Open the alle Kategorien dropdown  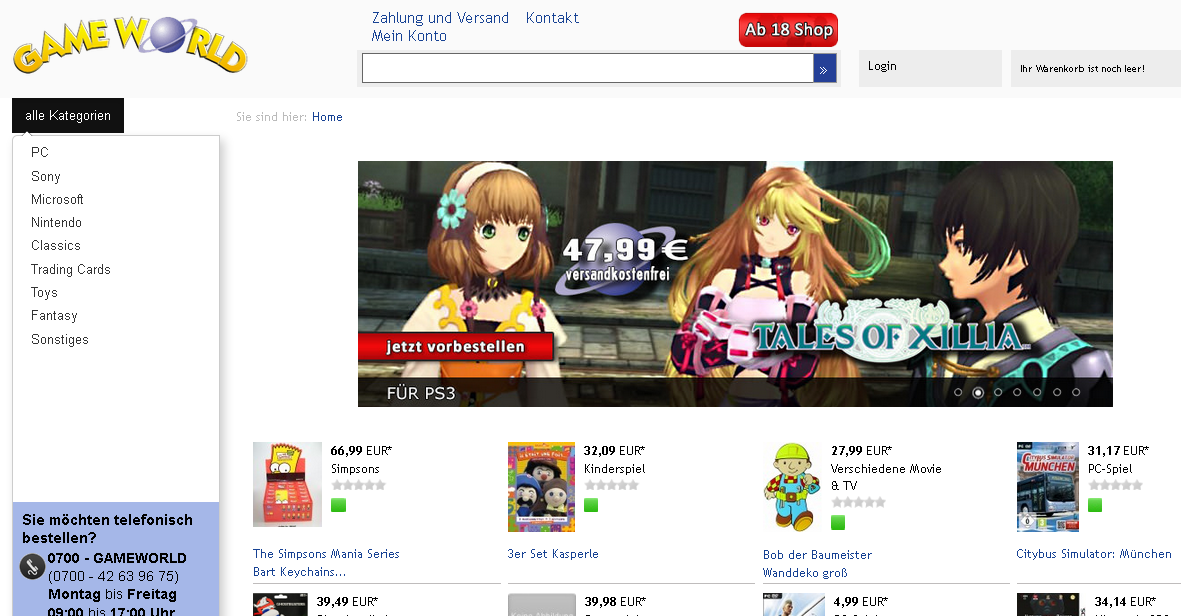[68, 115]
